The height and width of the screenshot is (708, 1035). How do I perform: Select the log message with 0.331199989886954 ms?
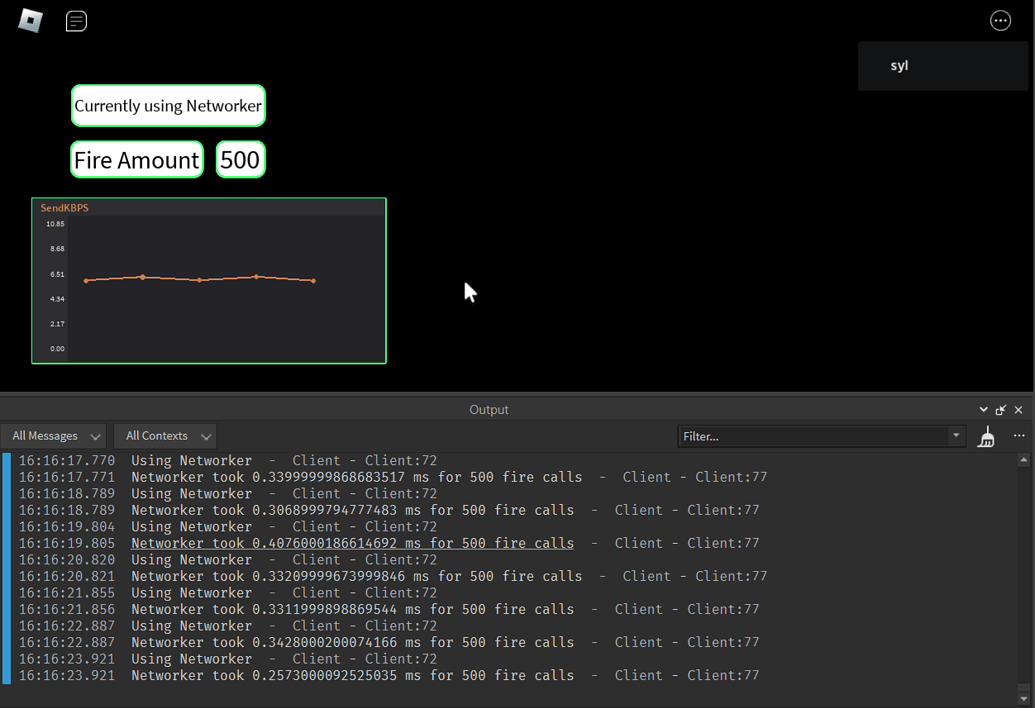coord(352,609)
